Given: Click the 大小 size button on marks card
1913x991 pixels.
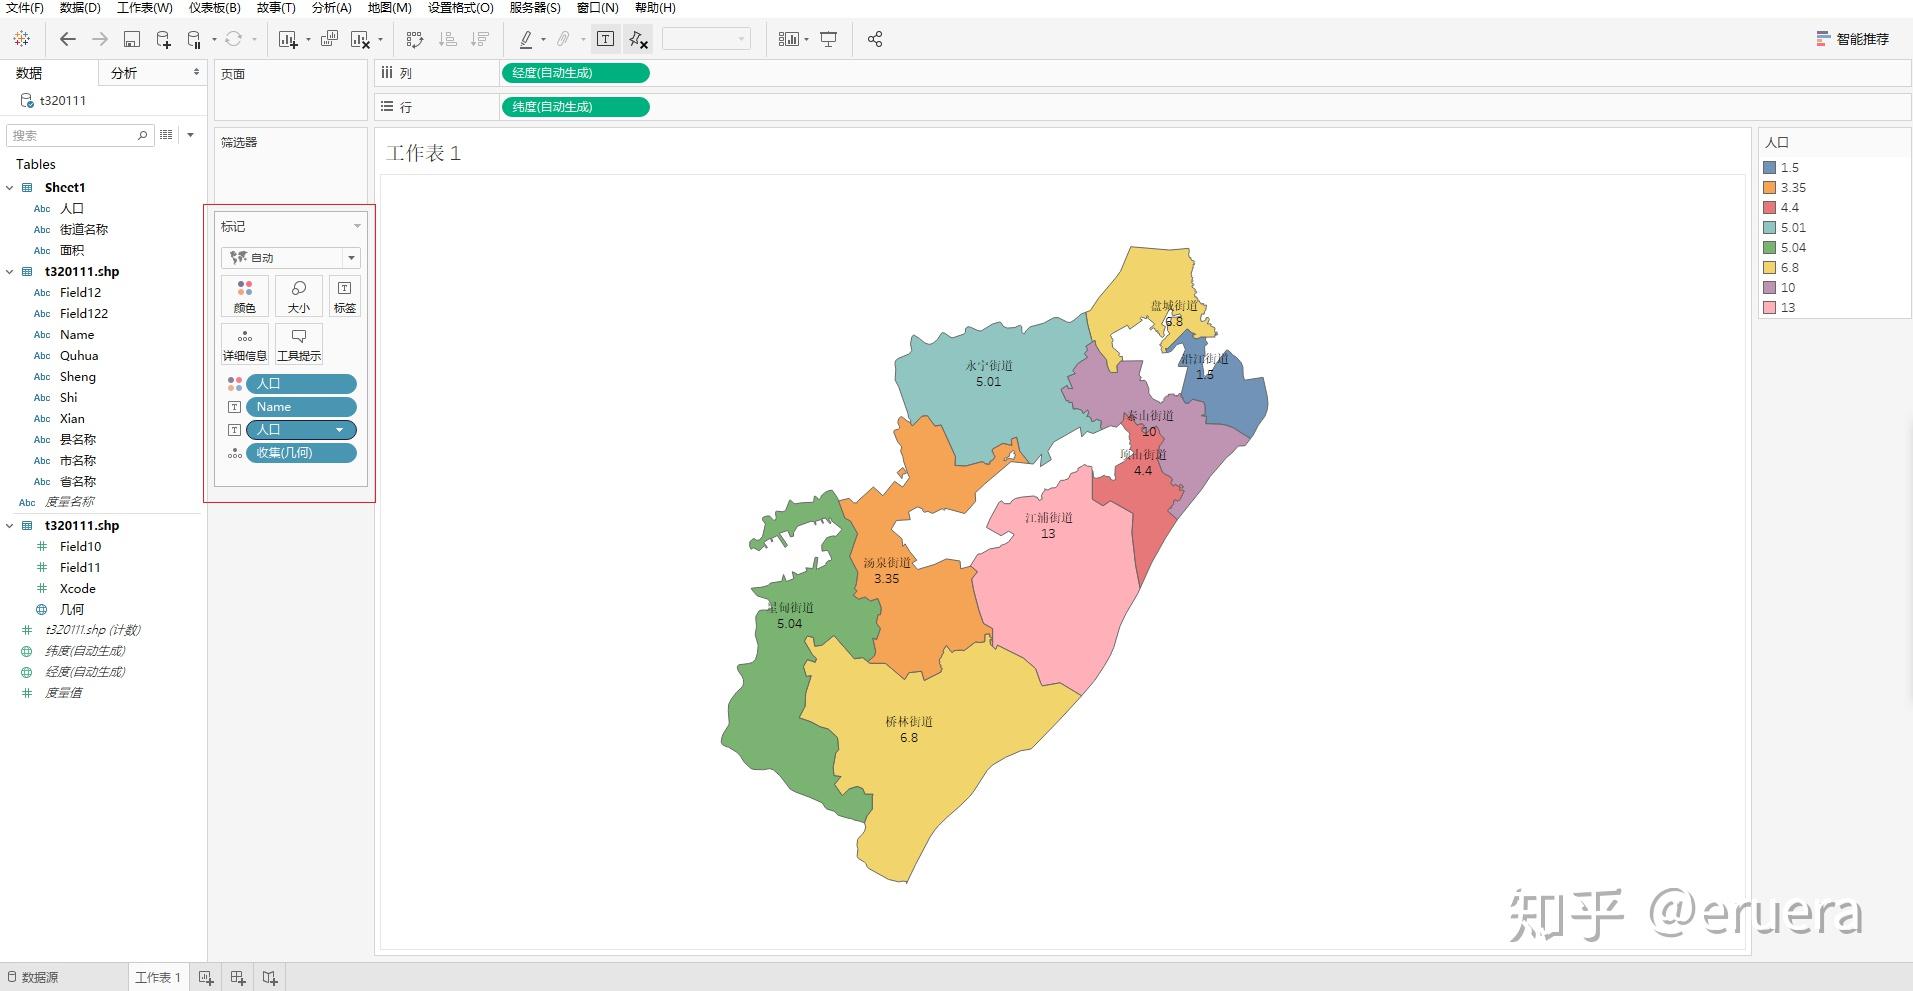Looking at the screenshot, I should point(298,297).
